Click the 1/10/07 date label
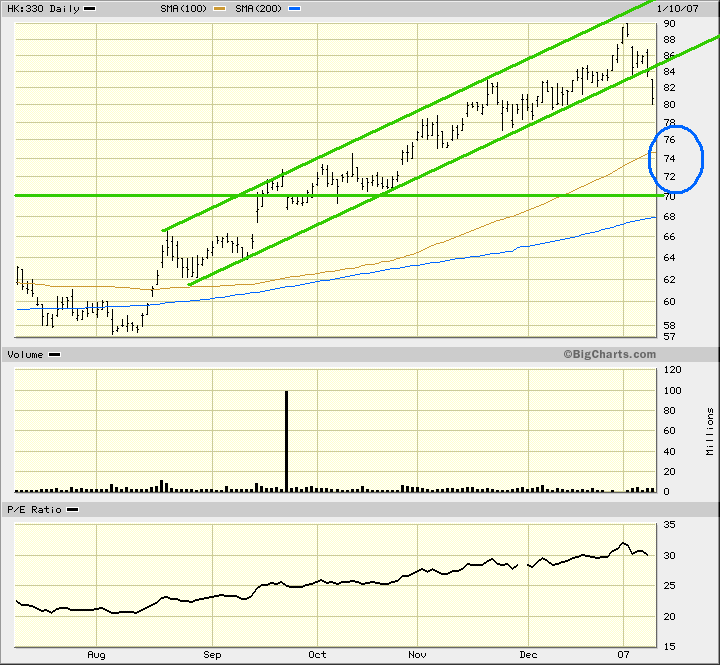720x665 pixels. pyautogui.click(x=678, y=8)
